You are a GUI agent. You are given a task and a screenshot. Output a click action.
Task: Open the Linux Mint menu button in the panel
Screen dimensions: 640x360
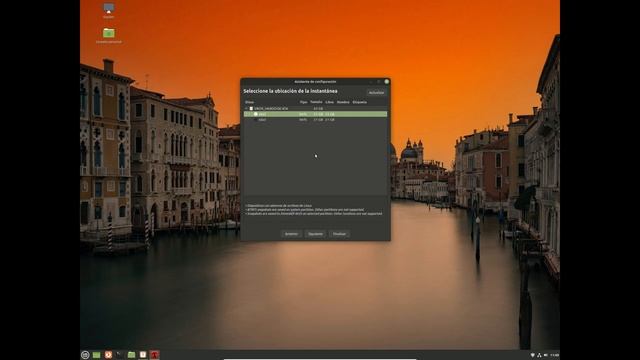pos(85,355)
